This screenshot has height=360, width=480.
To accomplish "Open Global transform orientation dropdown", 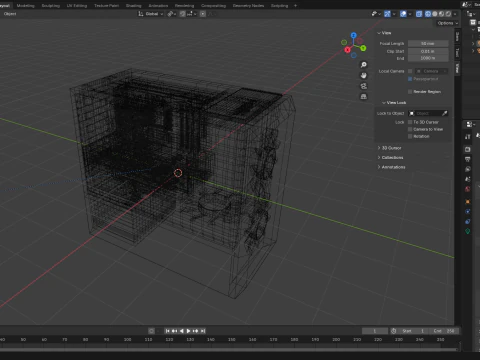I will tap(151, 14).
